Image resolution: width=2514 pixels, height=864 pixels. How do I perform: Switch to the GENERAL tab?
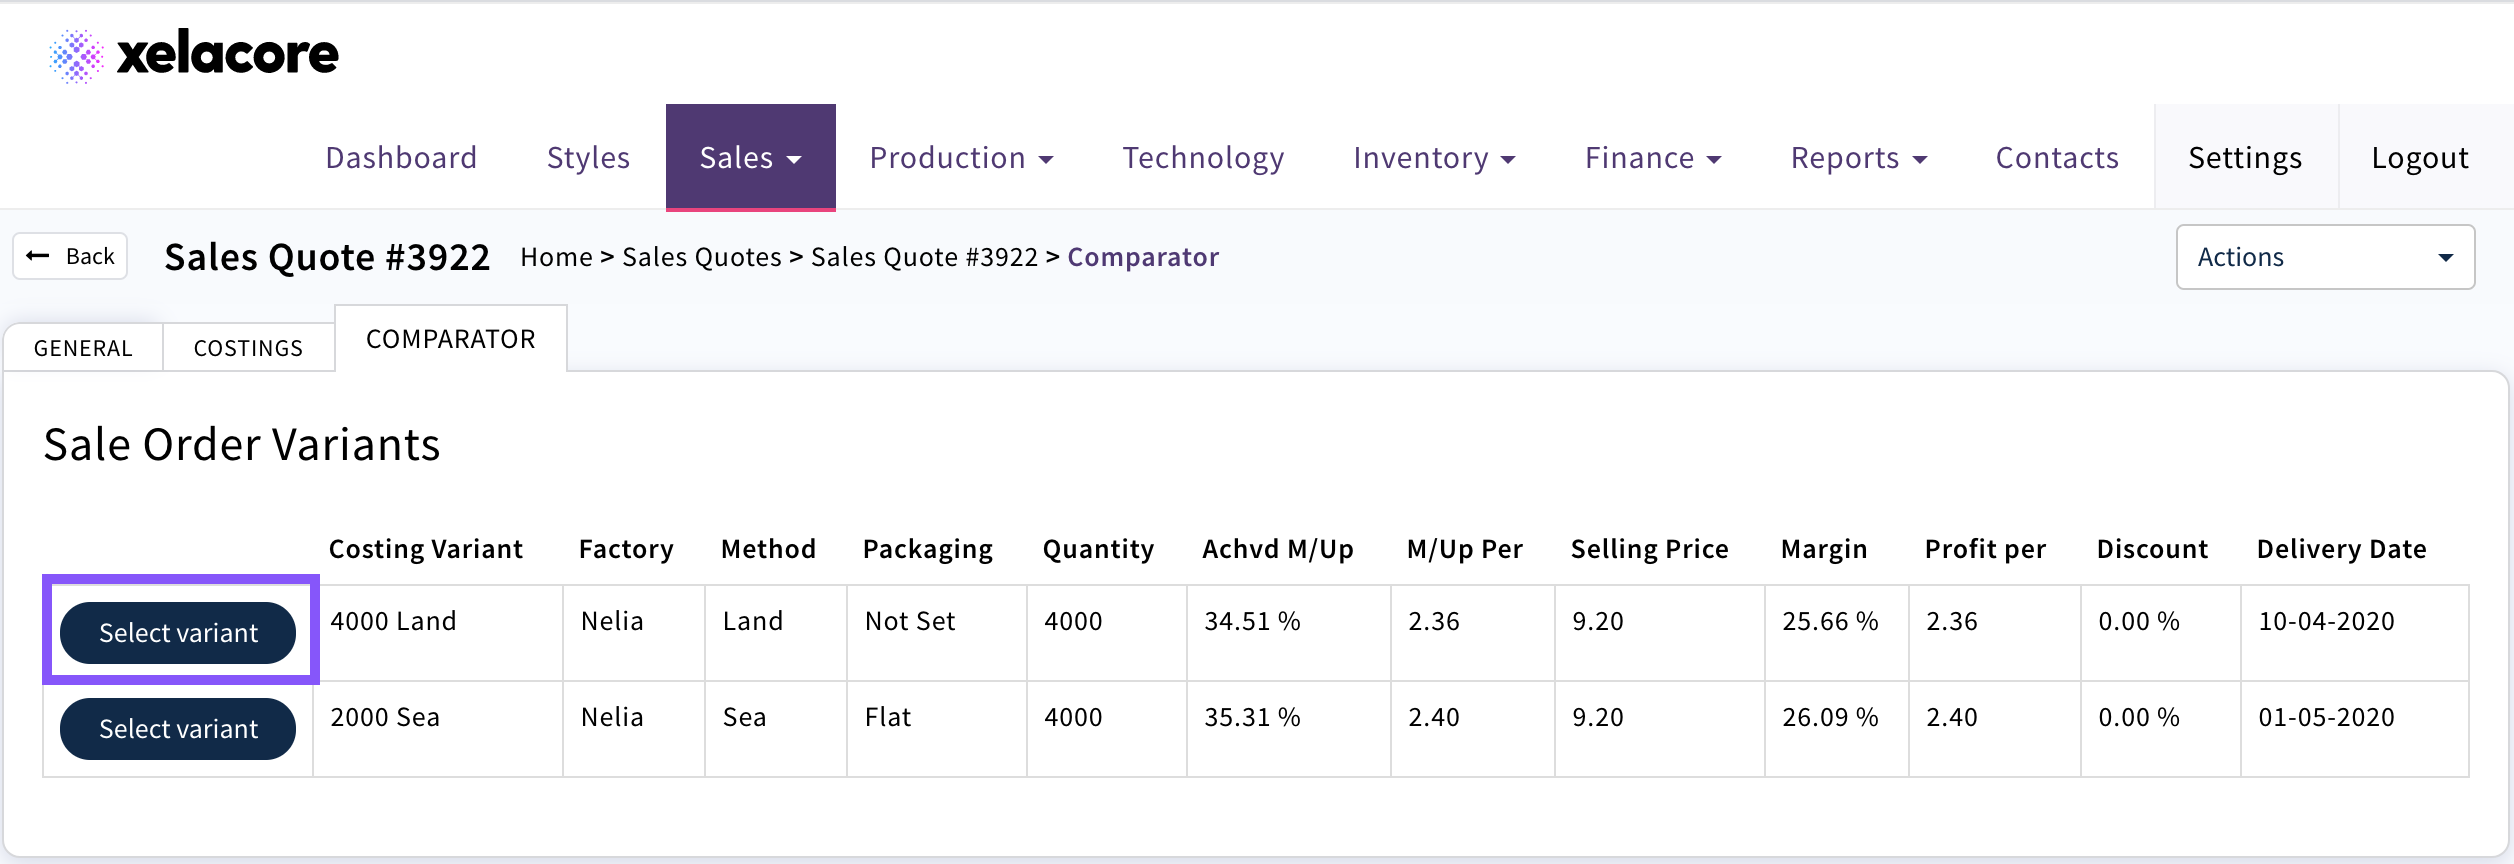83,348
